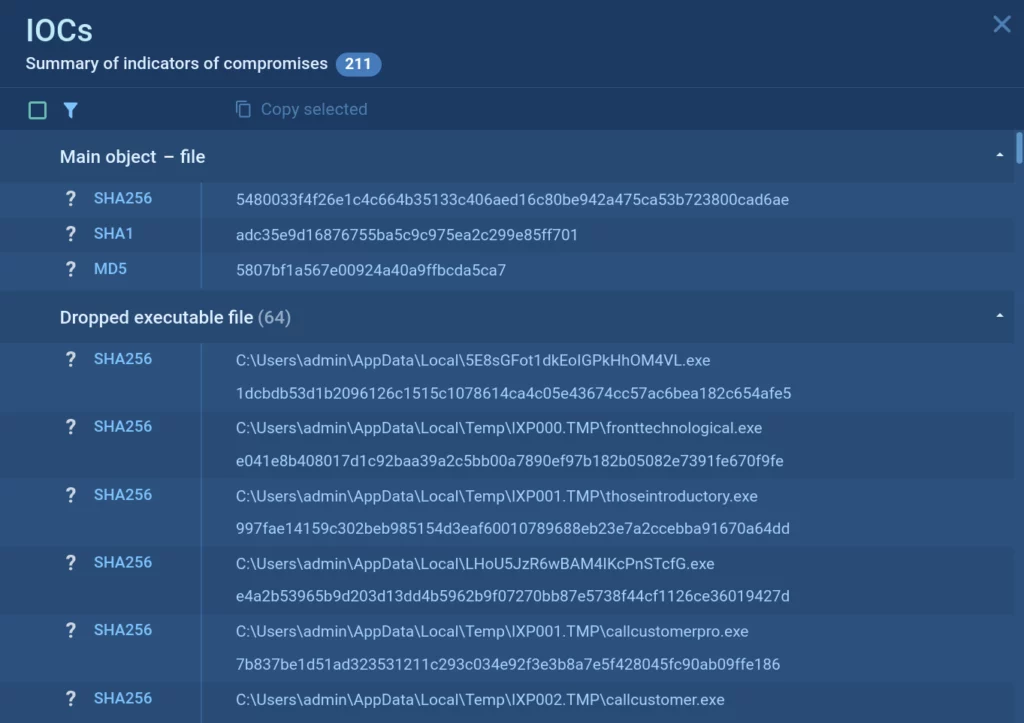This screenshot has width=1024, height=723.
Task: Click the copy icon beside Copy selected
Action: (243, 109)
